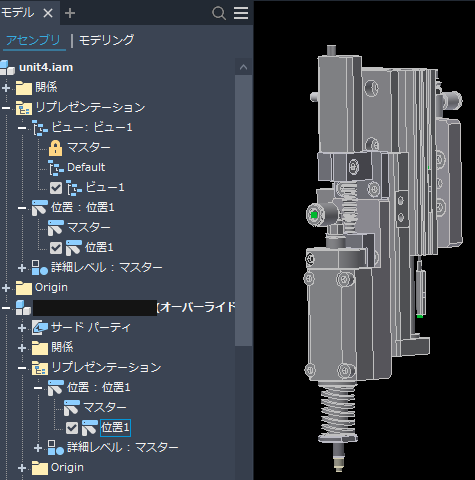
Task: Select the highlighted 位置1 label
Action: pos(115,428)
